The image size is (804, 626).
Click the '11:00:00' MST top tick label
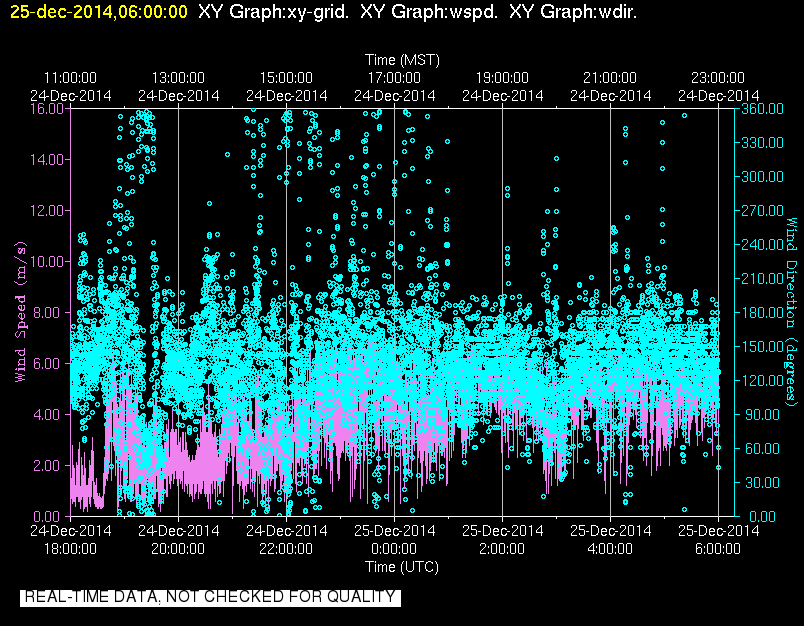(70, 78)
